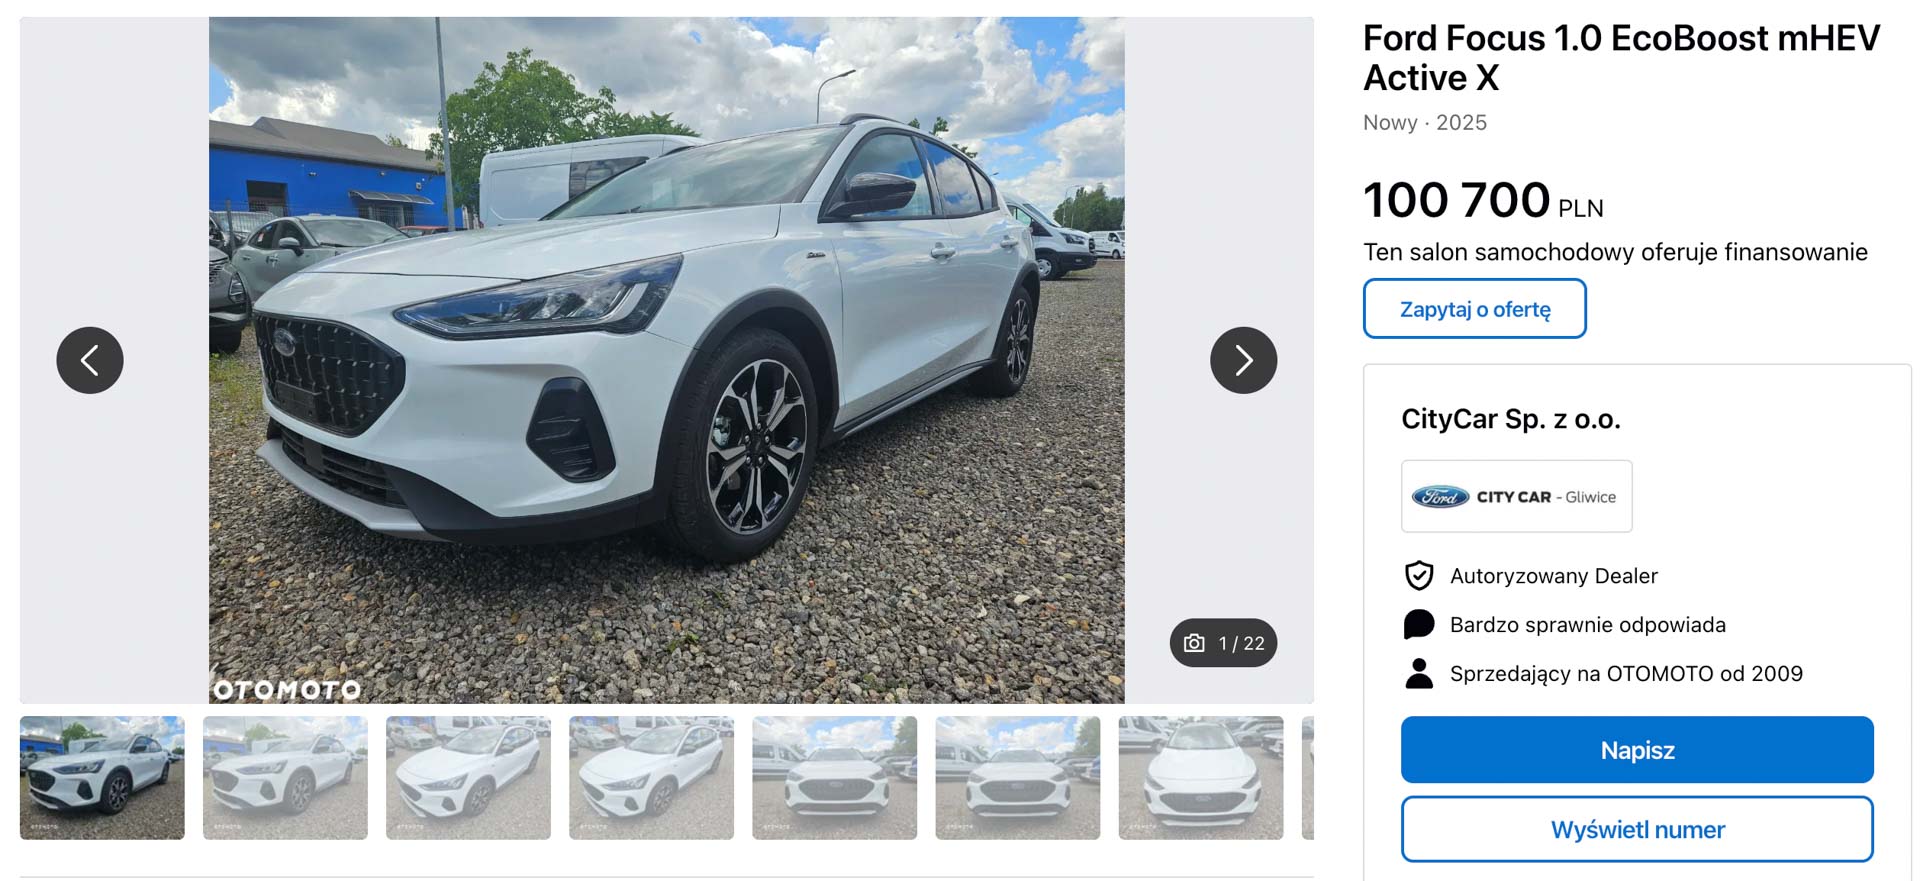Open gallery via camera icon 1 / 22
Image resolution: width=1920 pixels, height=881 pixels.
click(x=1223, y=643)
